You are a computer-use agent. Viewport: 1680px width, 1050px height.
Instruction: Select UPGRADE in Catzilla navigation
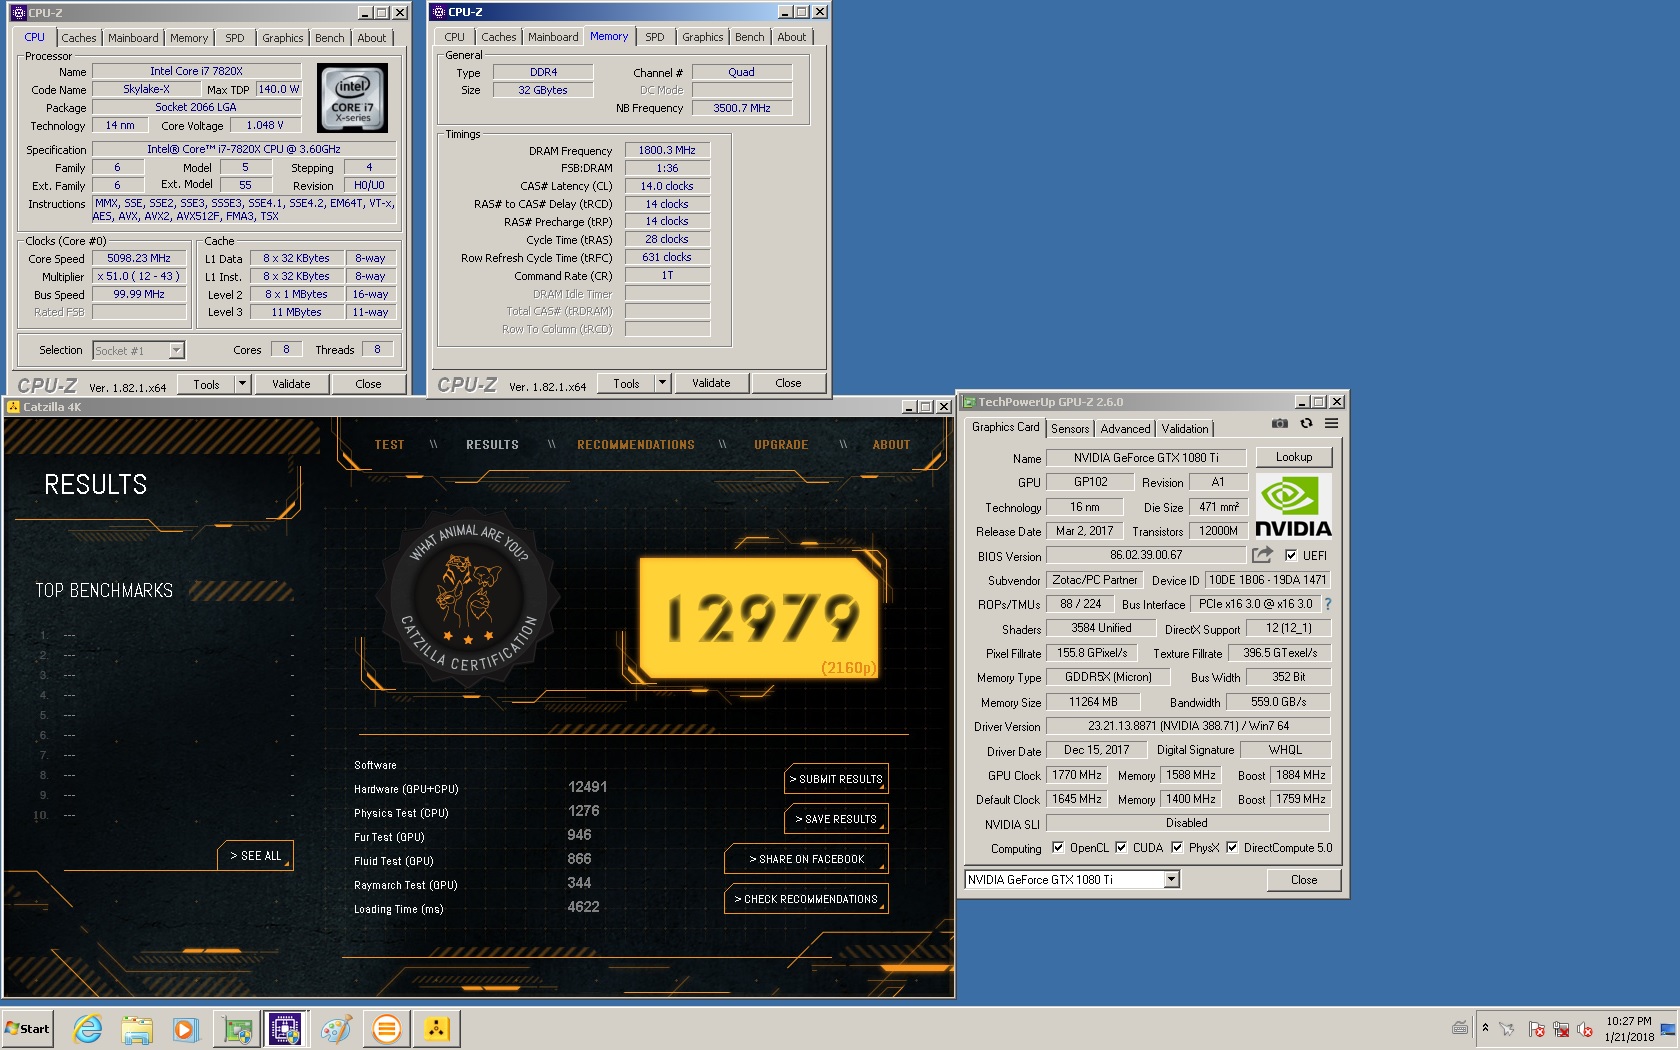click(x=781, y=445)
